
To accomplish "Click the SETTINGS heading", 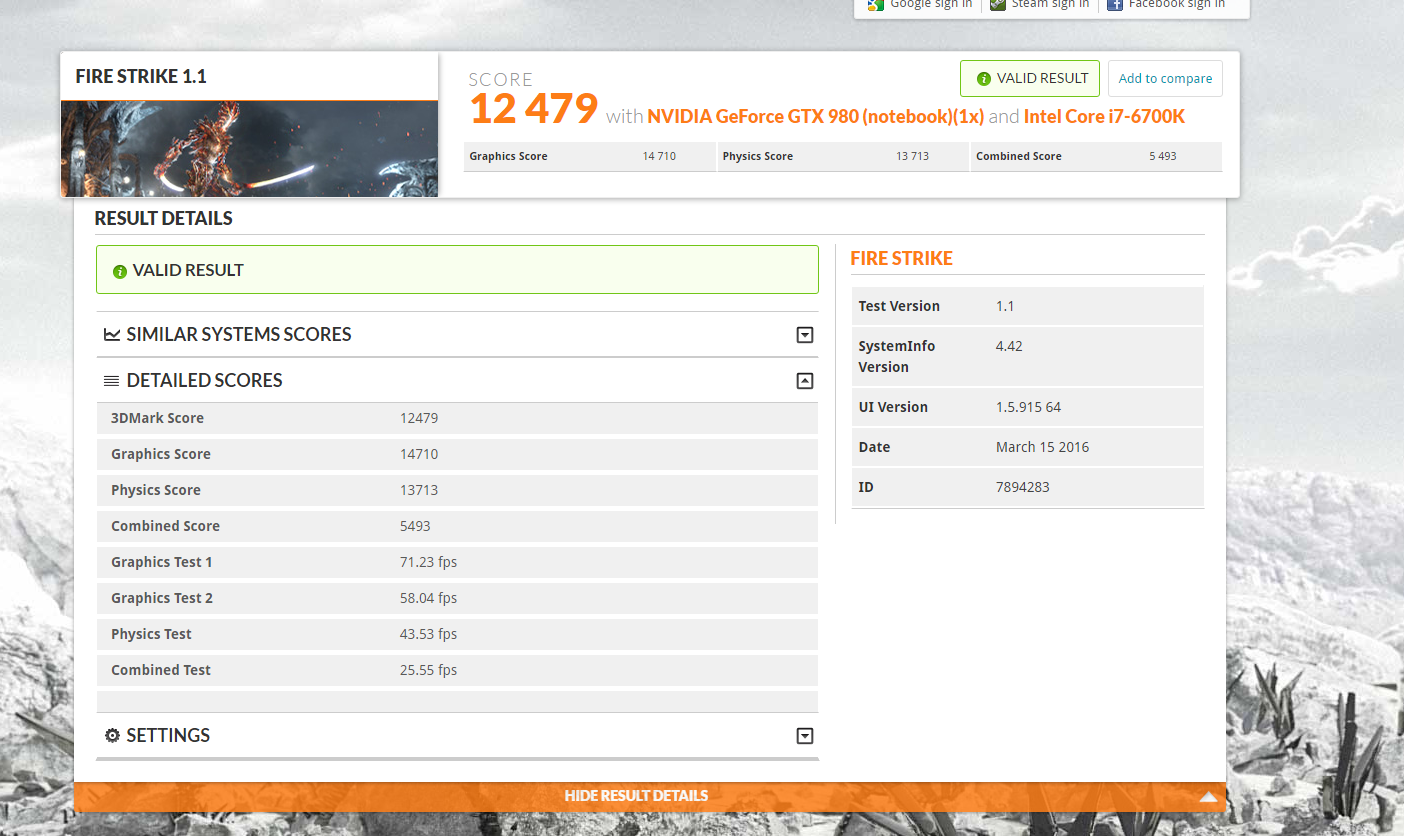I will pyautogui.click(x=168, y=736).
